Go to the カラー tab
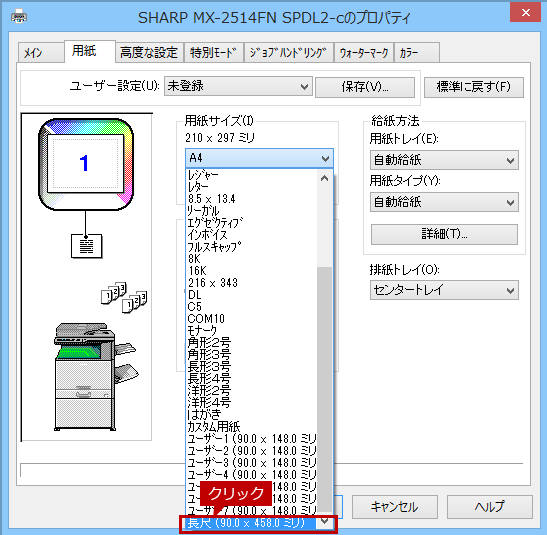 (417, 53)
